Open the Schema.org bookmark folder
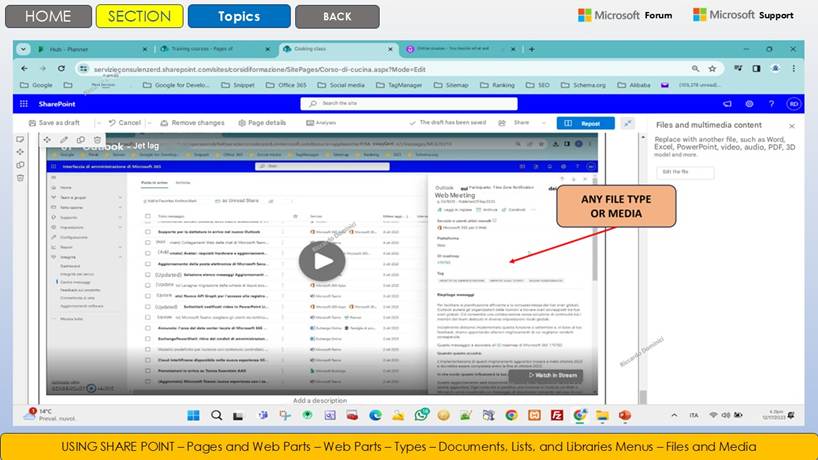818x460 pixels. point(583,85)
